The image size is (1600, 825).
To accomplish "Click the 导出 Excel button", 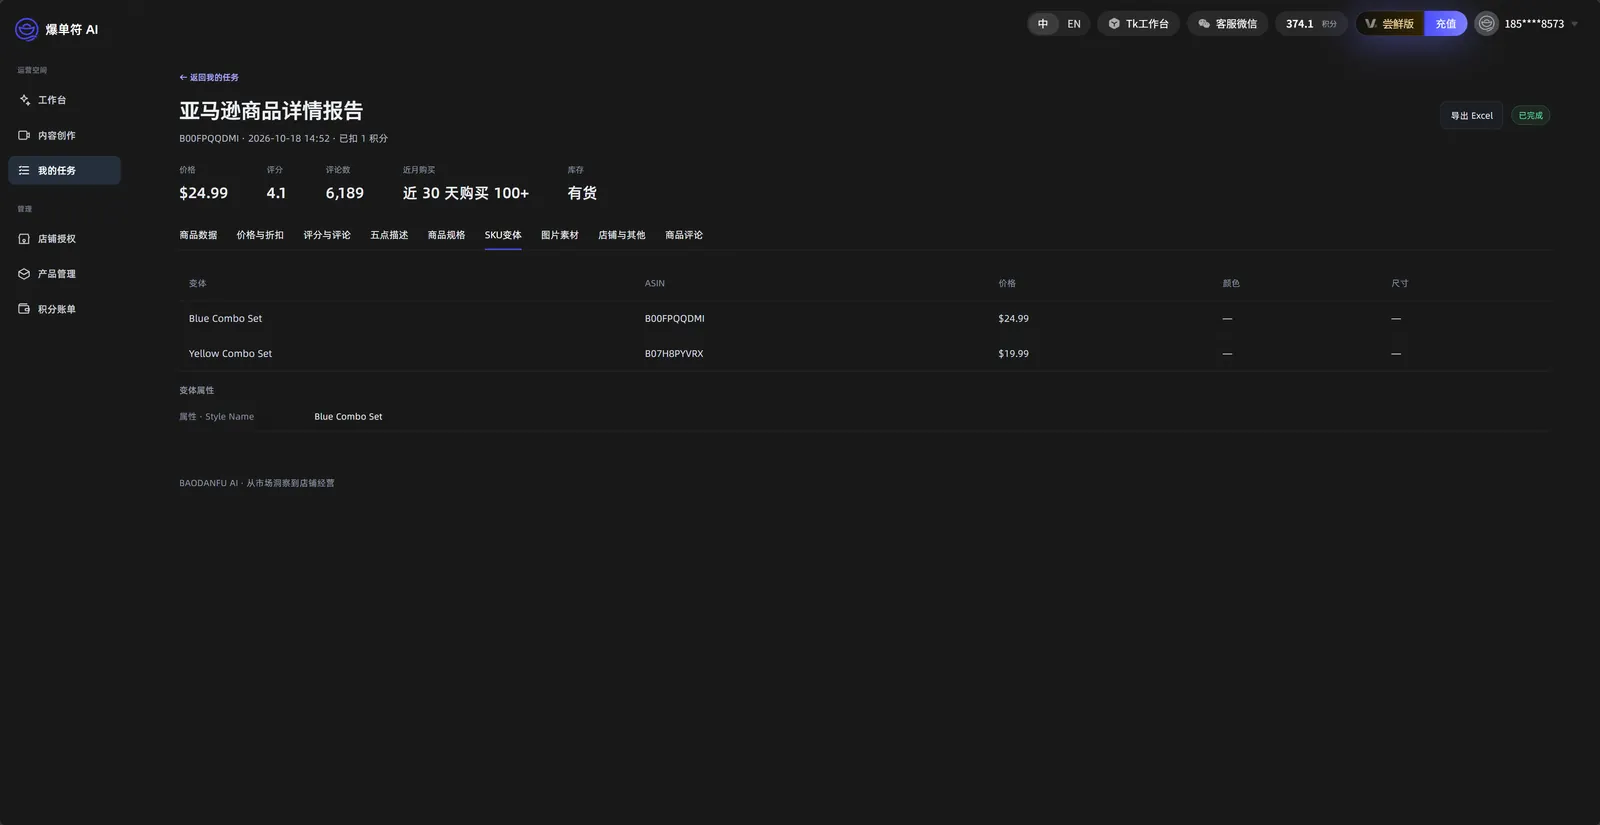I will [x=1471, y=116].
